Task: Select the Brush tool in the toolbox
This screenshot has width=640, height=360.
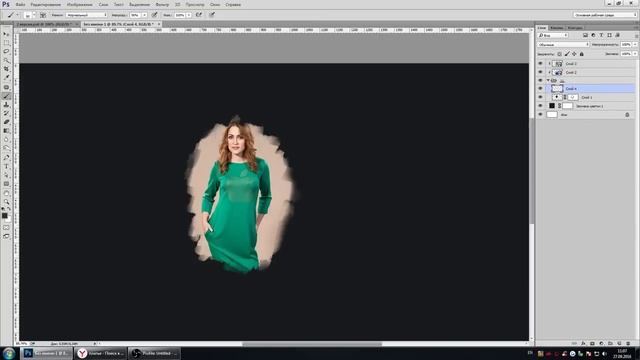Action: pyautogui.click(x=6, y=96)
